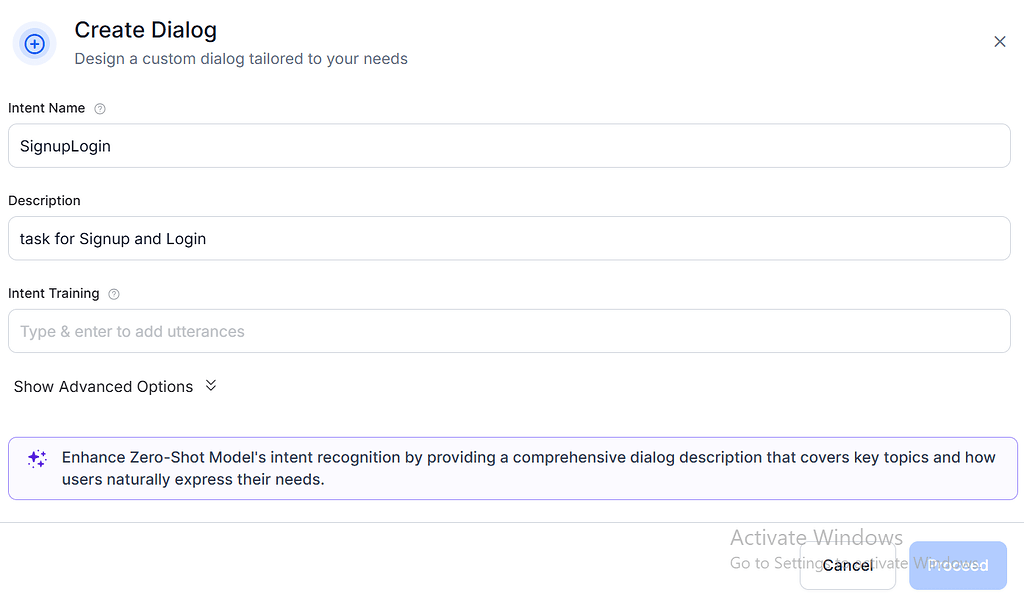Viewport: 1024px width, 605px height.
Task: Click into the Description text field
Action: click(509, 239)
